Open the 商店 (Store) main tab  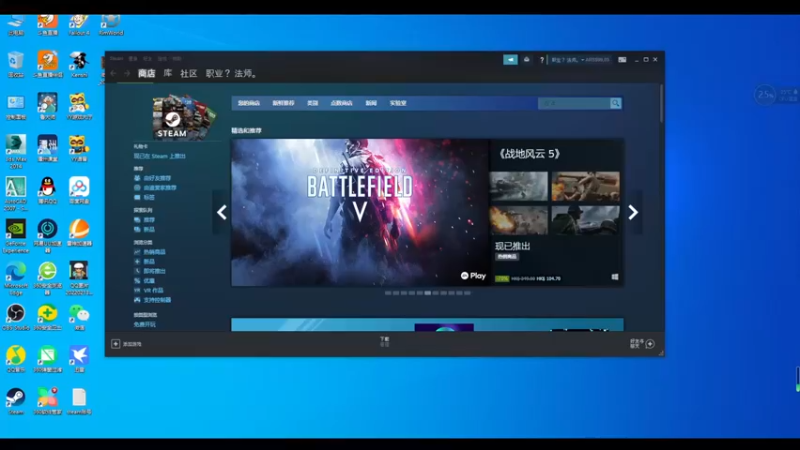coord(146,73)
